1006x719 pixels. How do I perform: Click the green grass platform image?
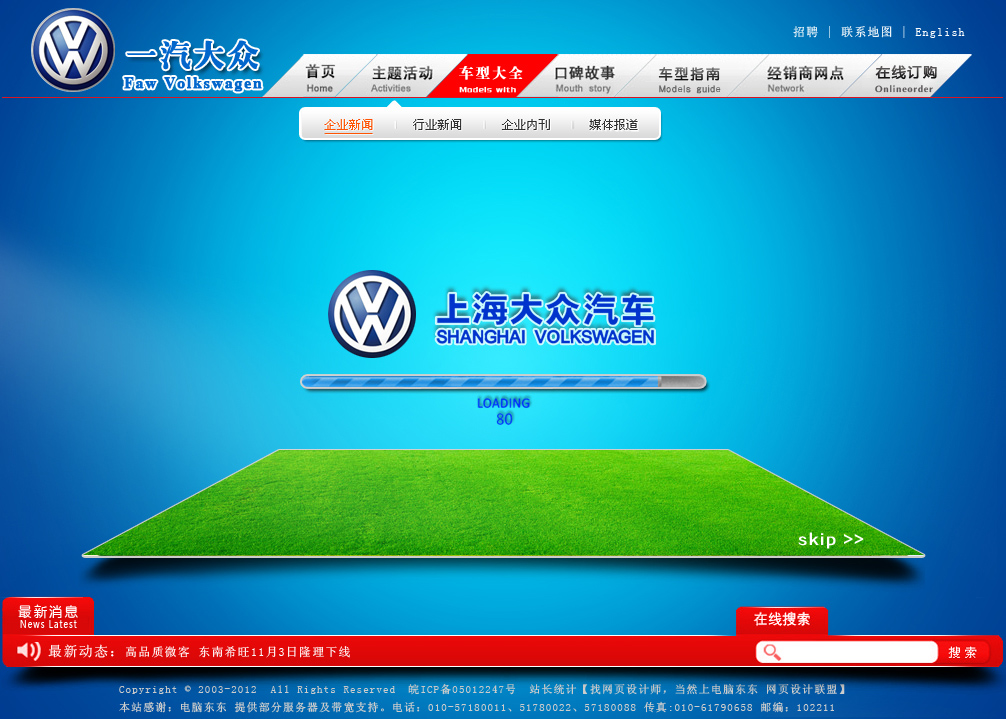pyautogui.click(x=504, y=503)
